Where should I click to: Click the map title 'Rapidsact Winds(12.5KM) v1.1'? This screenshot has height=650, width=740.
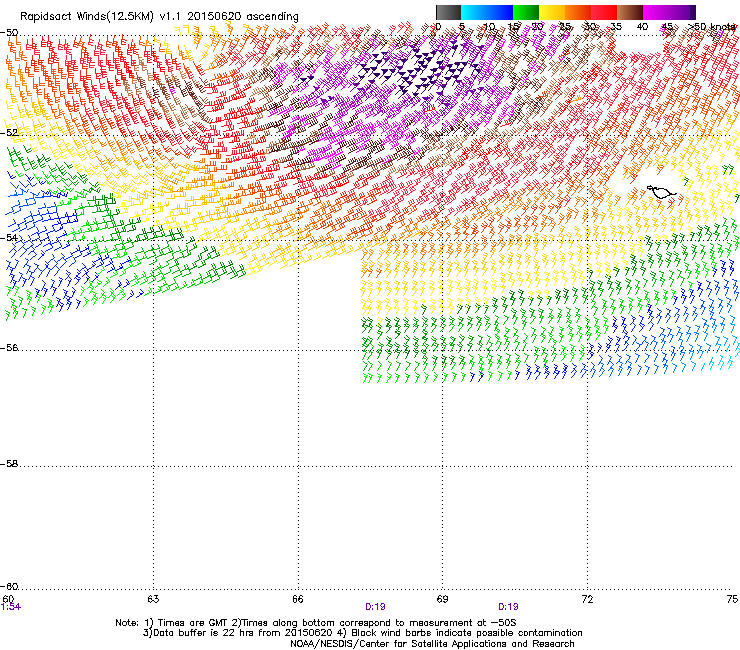[100, 17]
